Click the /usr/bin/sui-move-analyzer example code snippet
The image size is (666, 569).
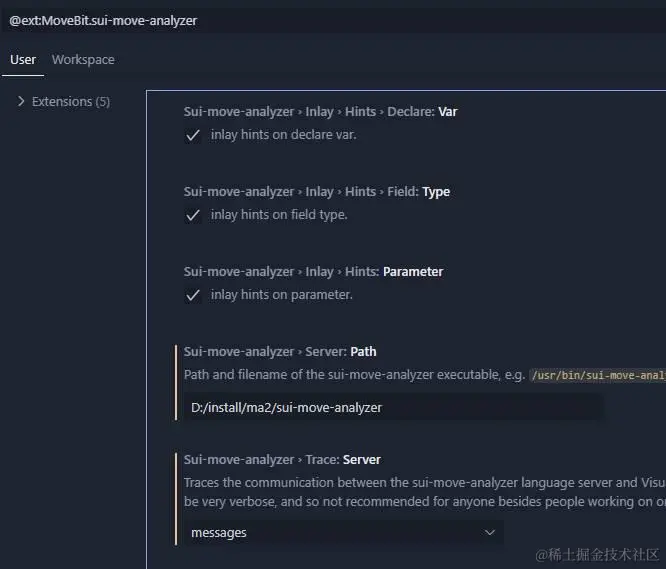(x=598, y=375)
